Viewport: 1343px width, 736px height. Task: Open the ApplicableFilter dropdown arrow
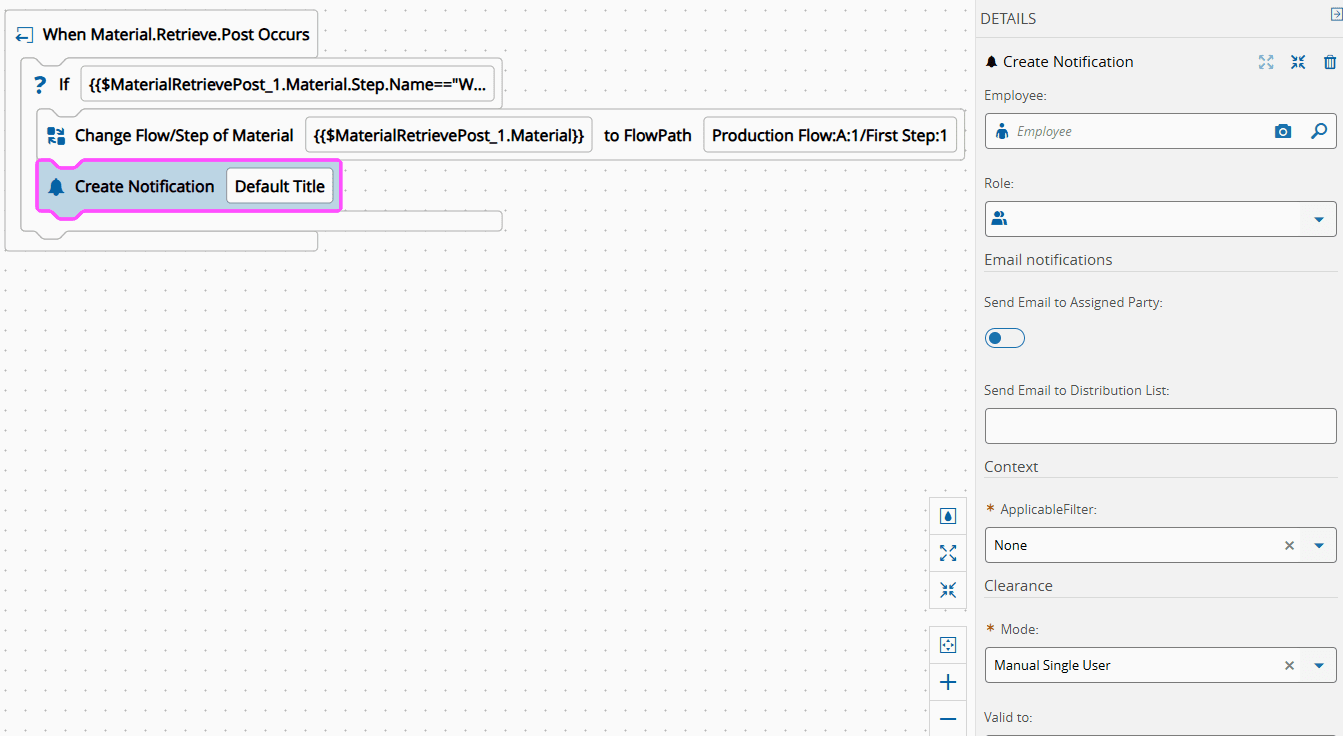[x=1318, y=546]
